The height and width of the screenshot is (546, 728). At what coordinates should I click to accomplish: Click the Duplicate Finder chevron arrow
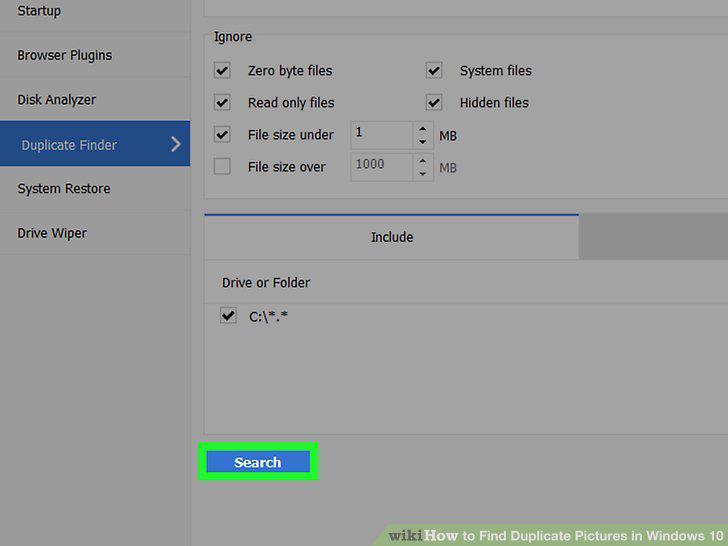tap(176, 144)
